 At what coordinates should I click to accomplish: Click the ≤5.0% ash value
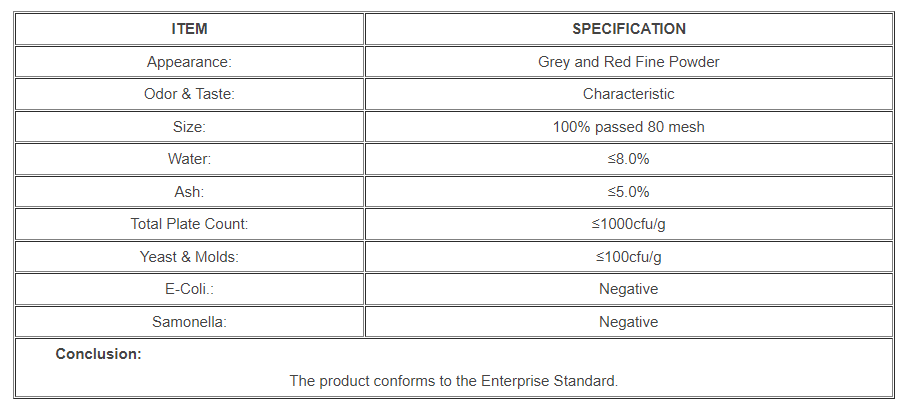pos(628,192)
